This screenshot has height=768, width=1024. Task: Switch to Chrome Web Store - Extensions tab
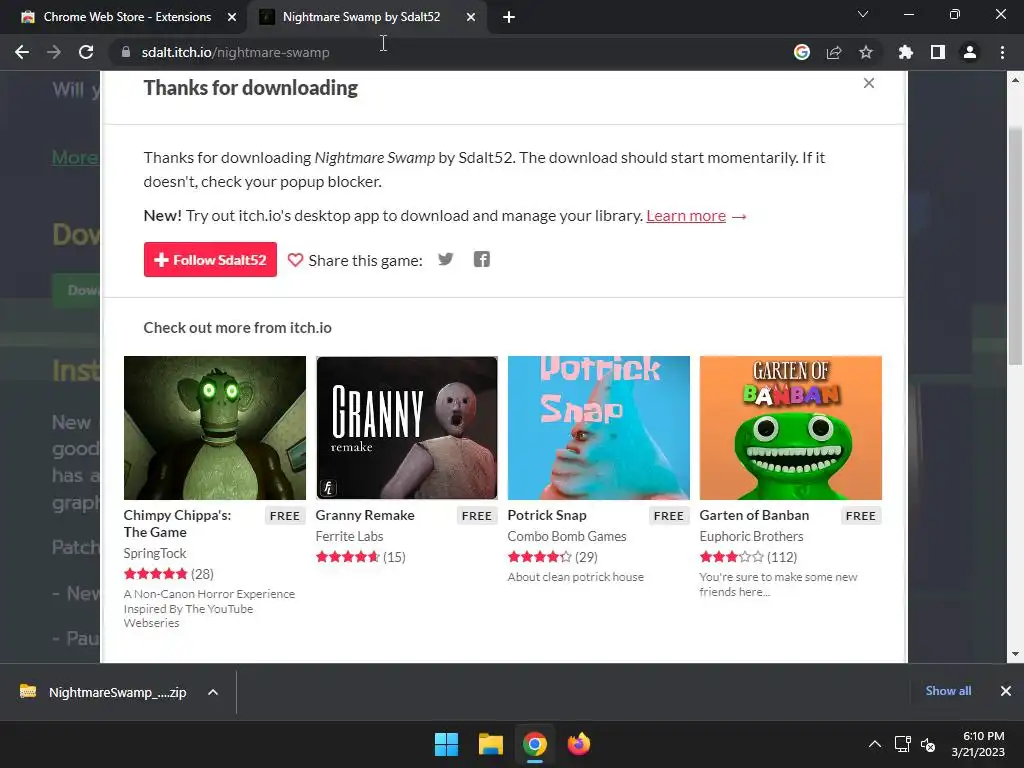[x=127, y=17]
